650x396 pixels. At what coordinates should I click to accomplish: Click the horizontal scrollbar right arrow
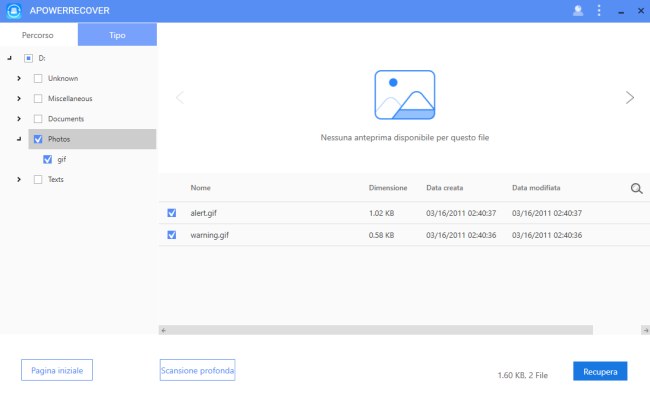pos(645,330)
